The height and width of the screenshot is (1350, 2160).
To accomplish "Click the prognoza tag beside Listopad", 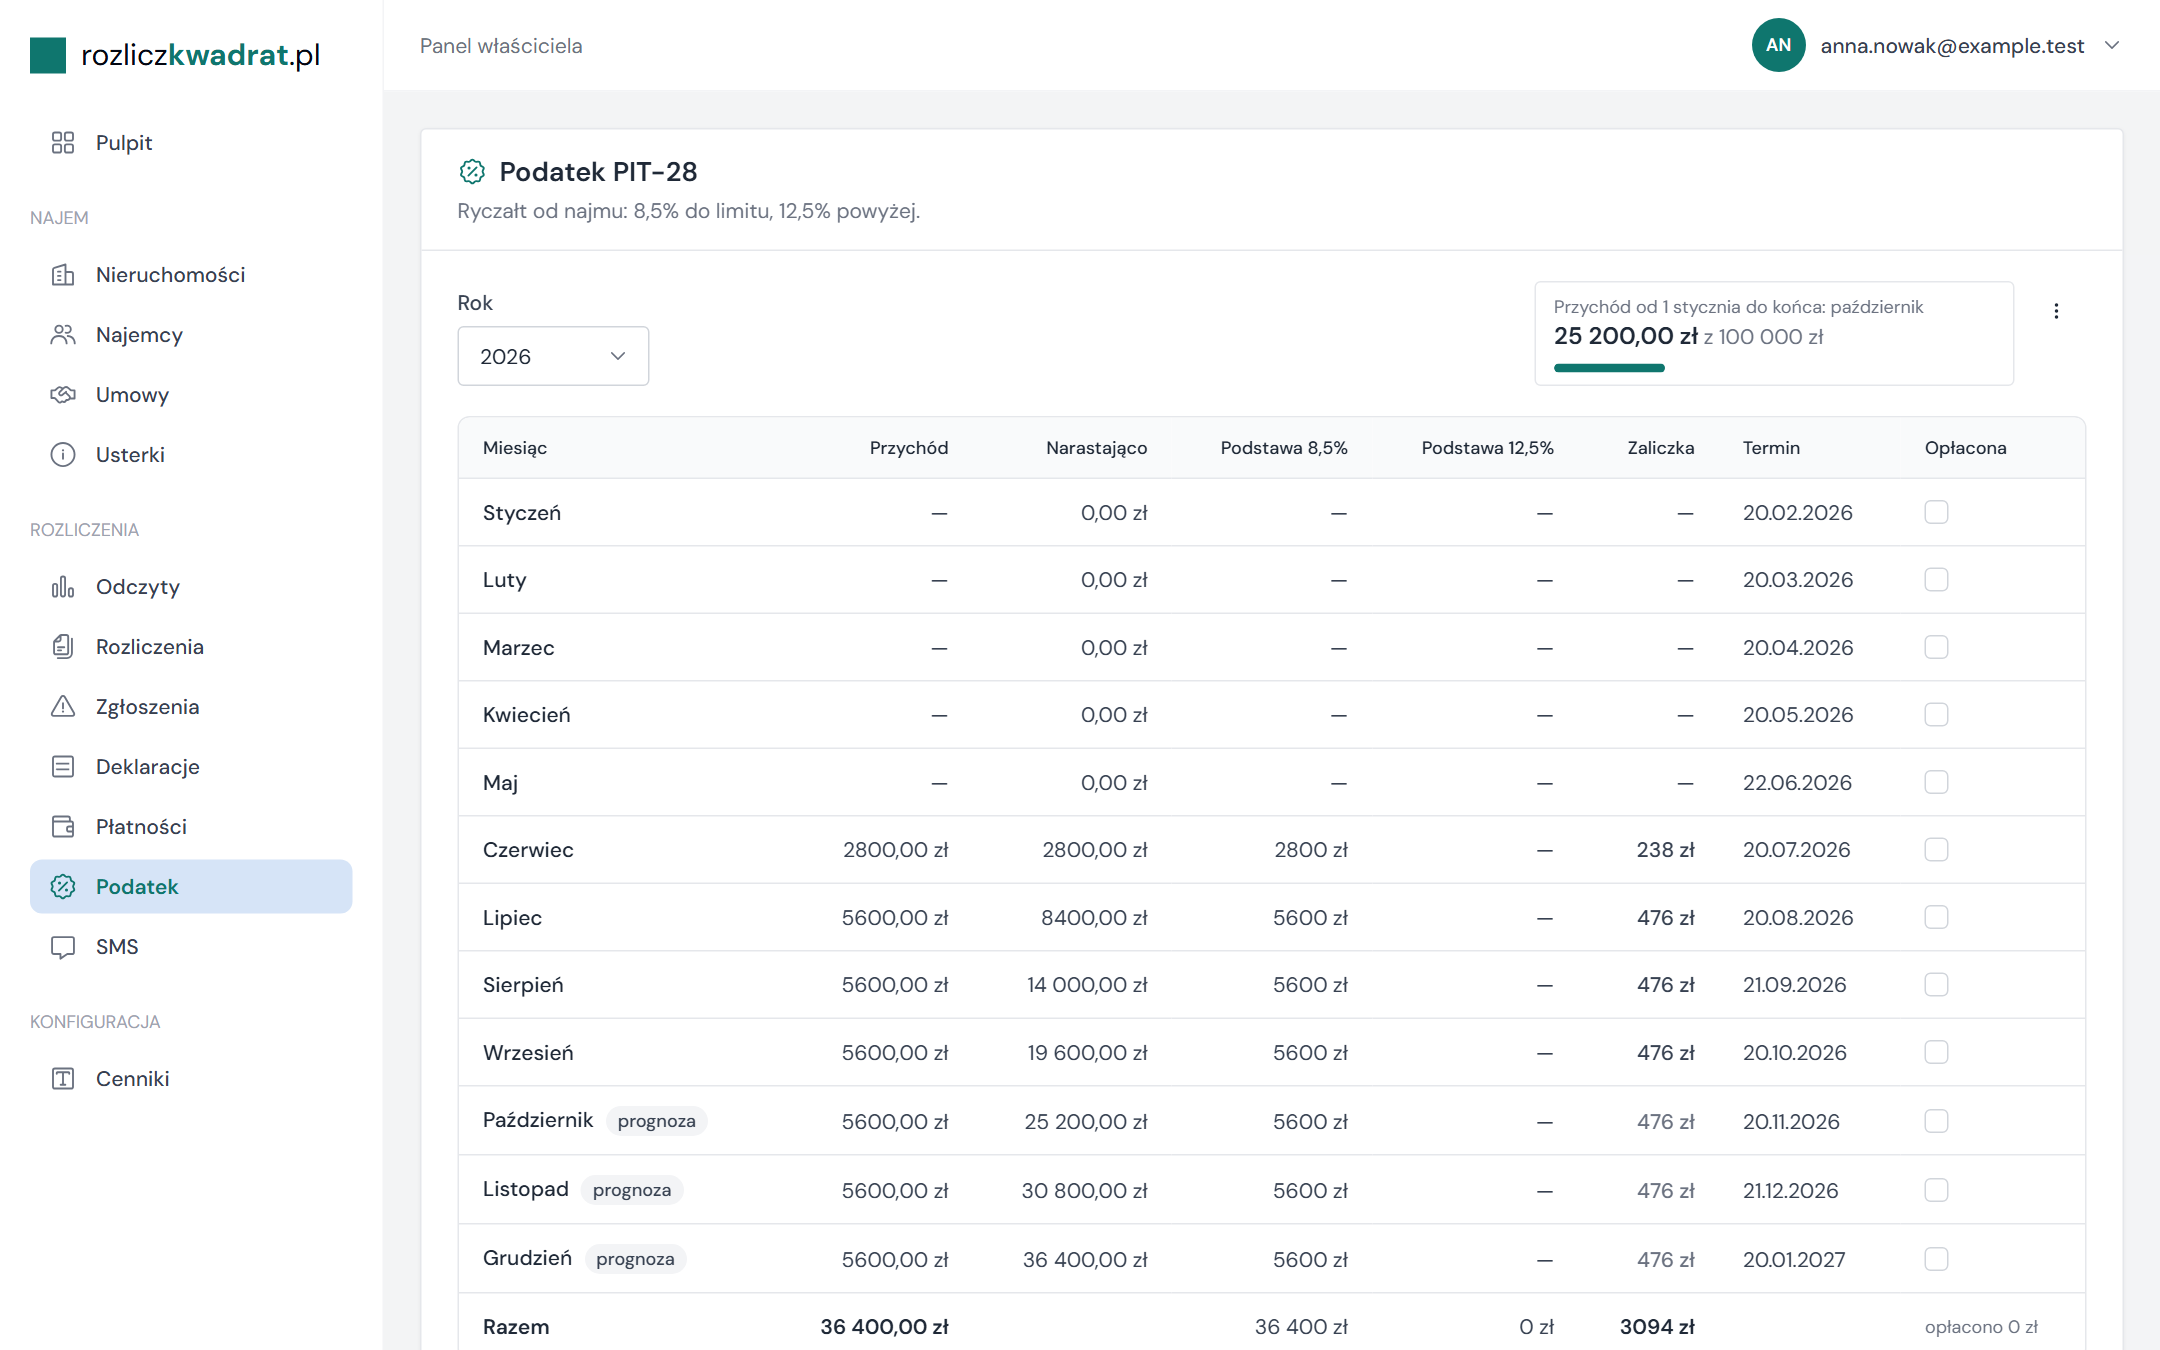I will click(x=632, y=1190).
